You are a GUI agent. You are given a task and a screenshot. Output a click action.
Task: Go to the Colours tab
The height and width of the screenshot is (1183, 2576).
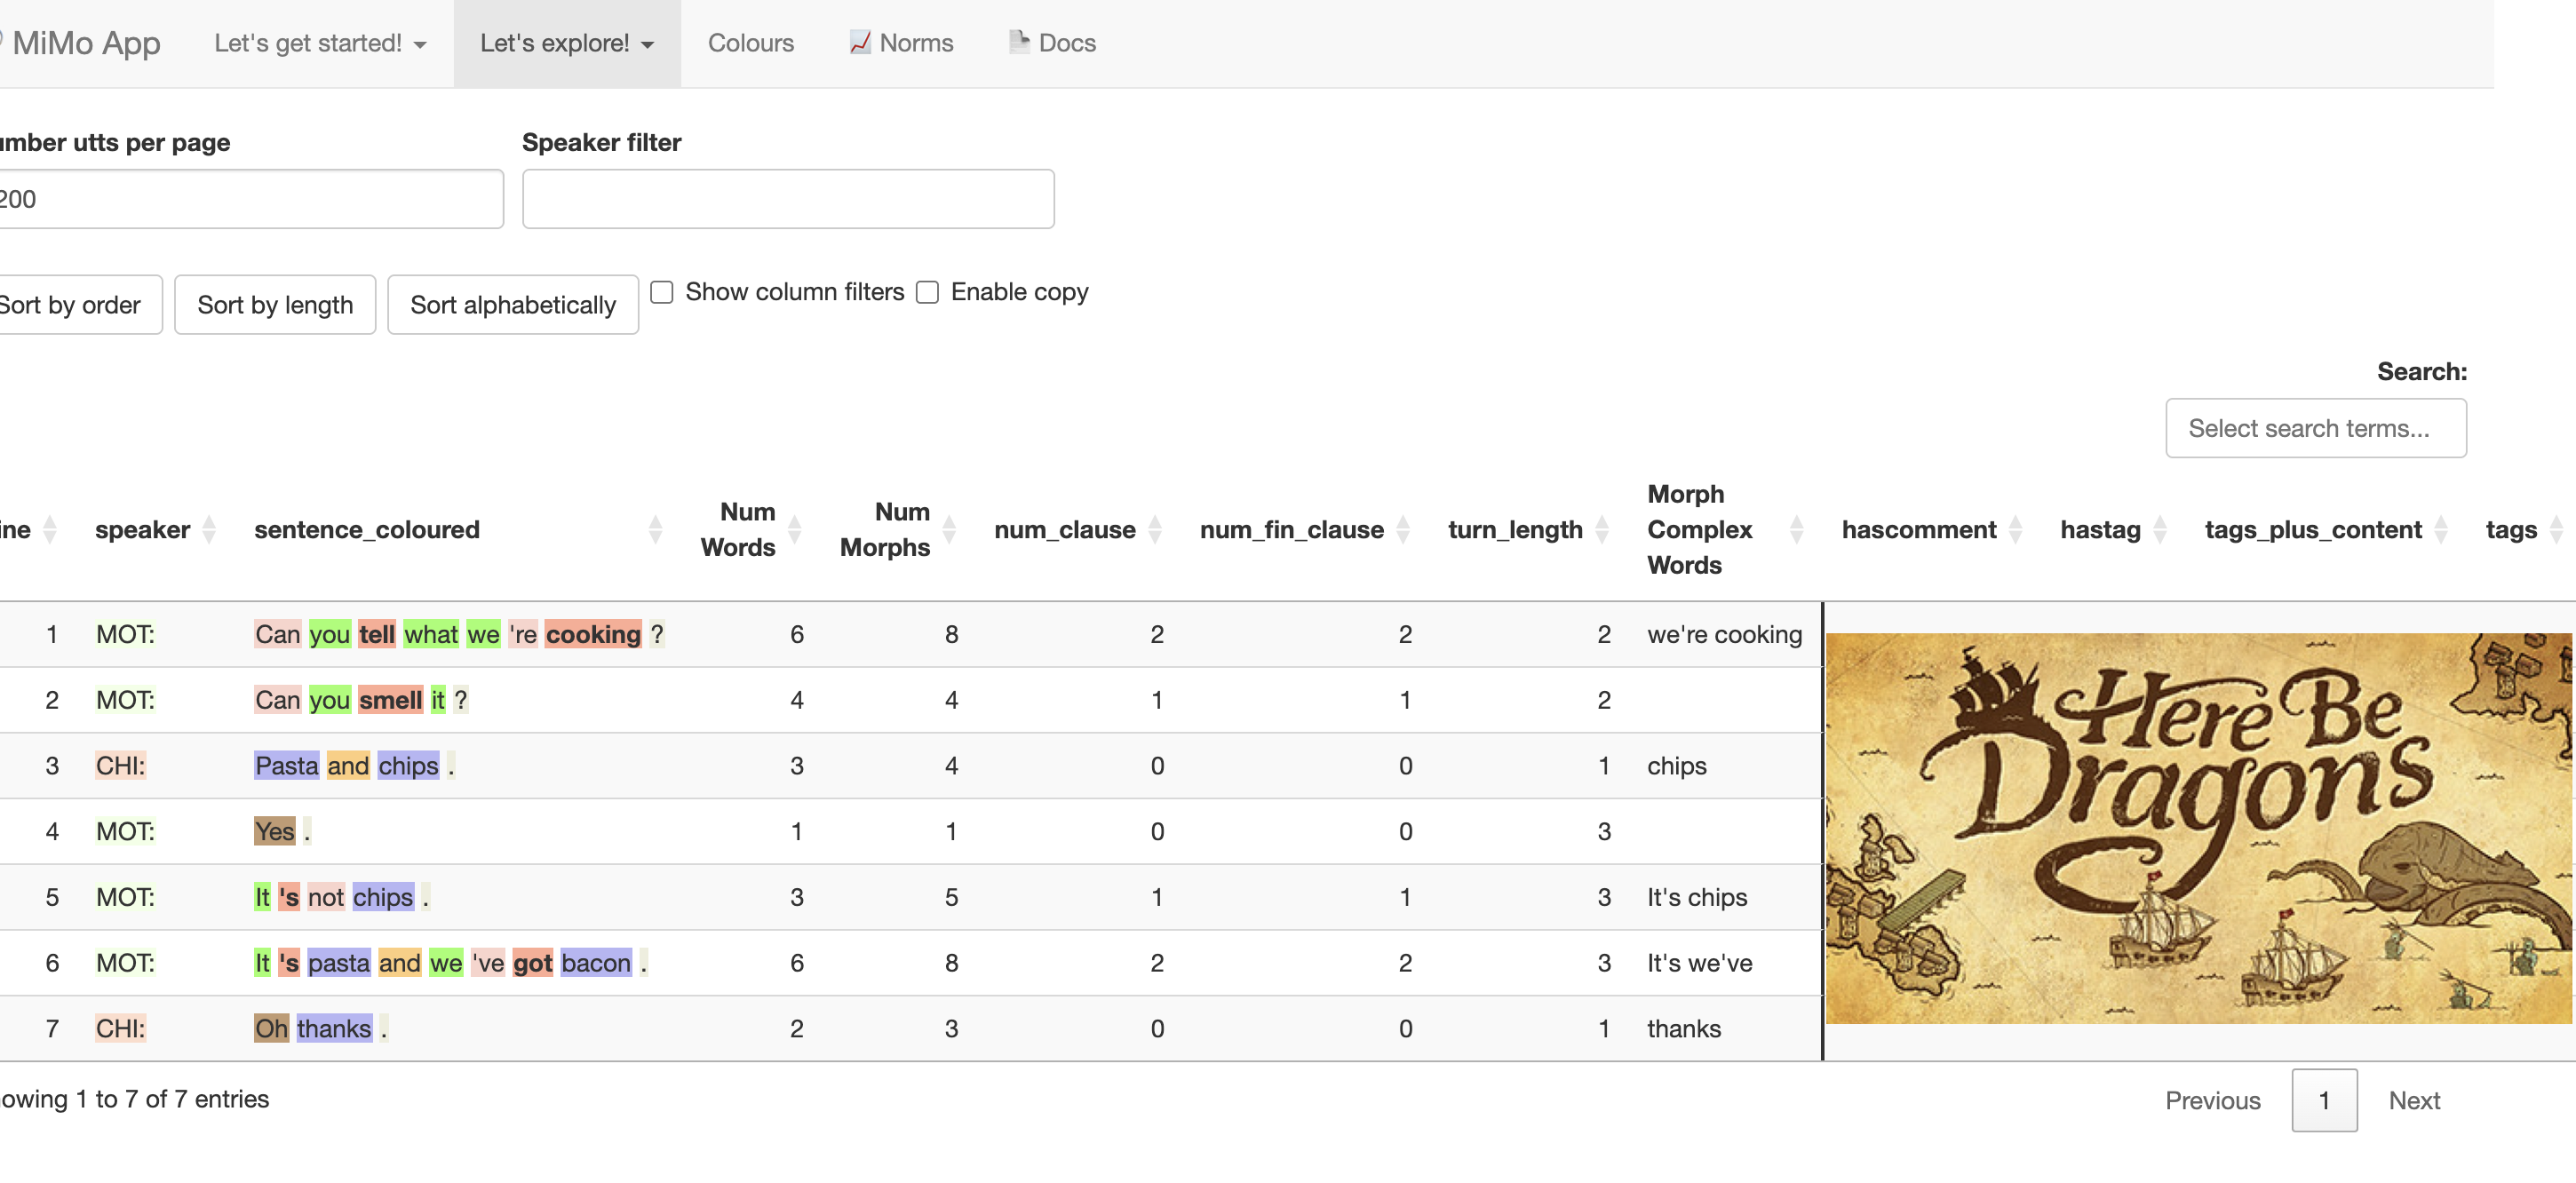pos(750,43)
